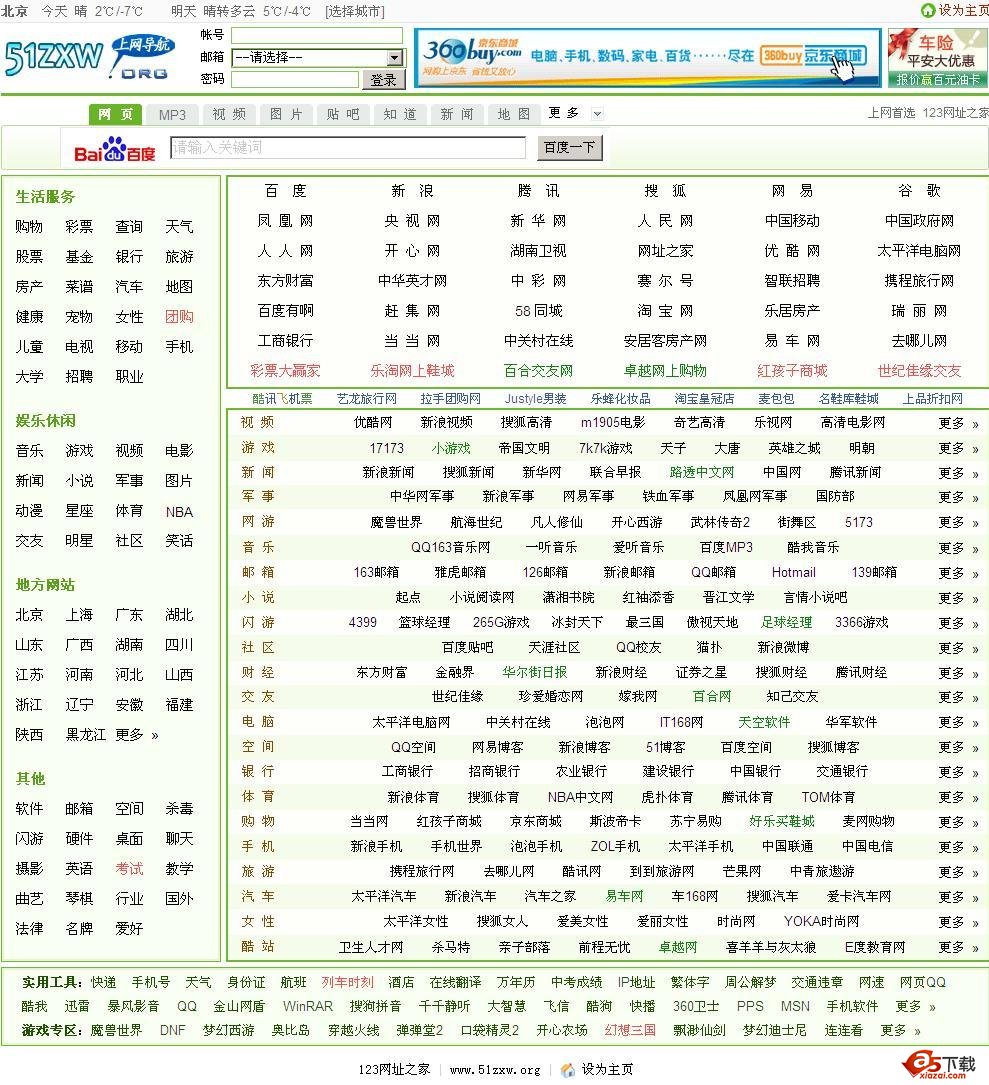Click the Baidu logo beside search box

click(x=114, y=149)
